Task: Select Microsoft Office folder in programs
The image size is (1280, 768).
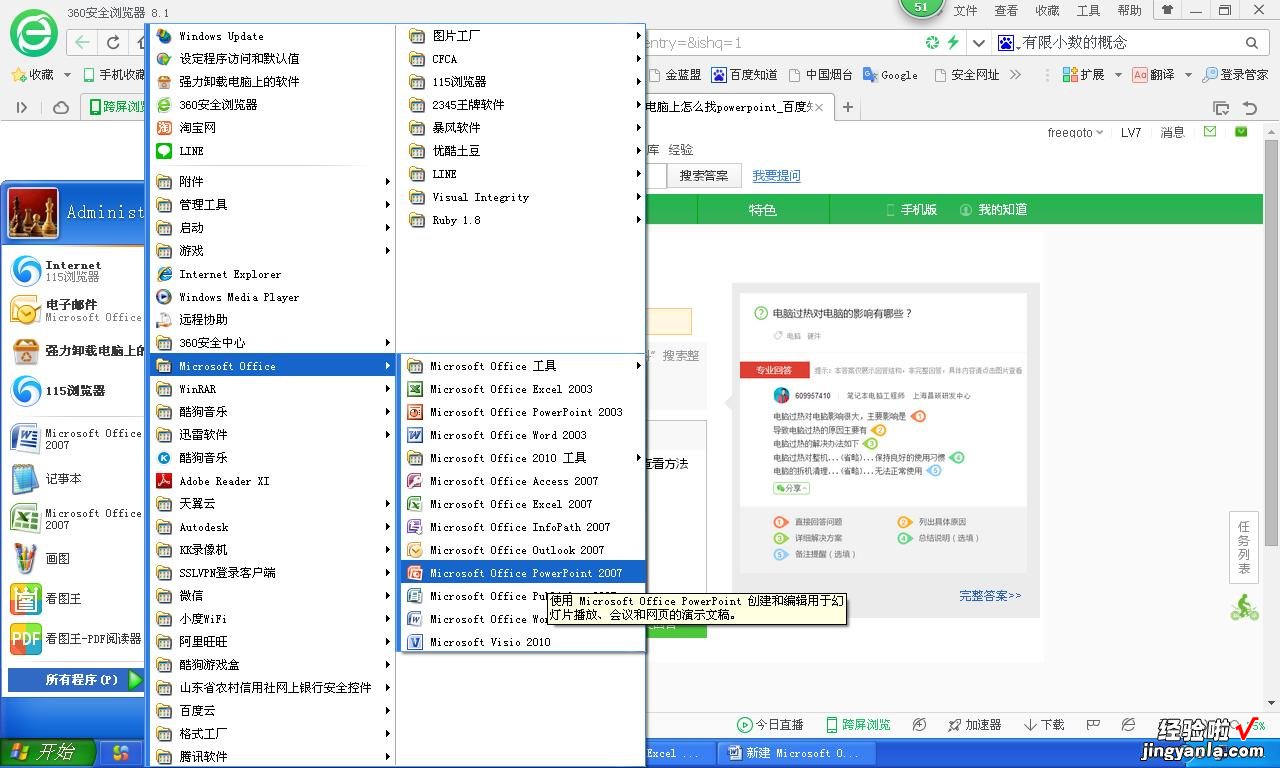Action: (x=272, y=366)
